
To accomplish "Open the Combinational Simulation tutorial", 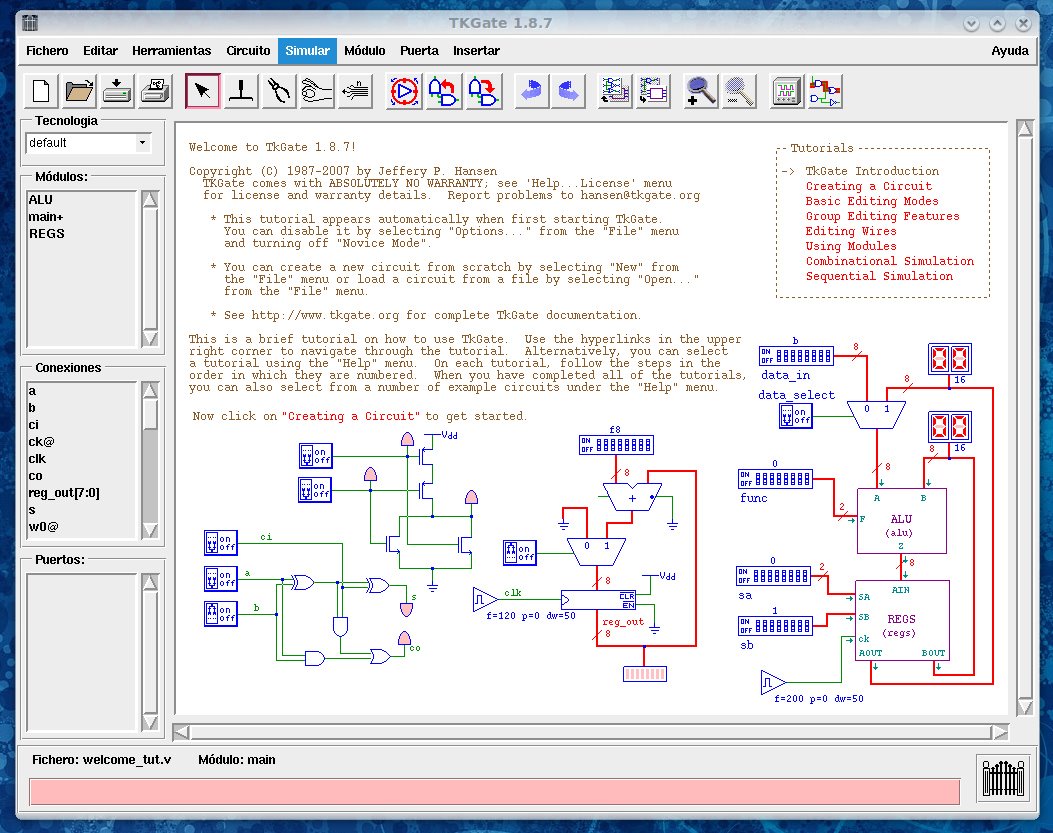I will pos(890,261).
